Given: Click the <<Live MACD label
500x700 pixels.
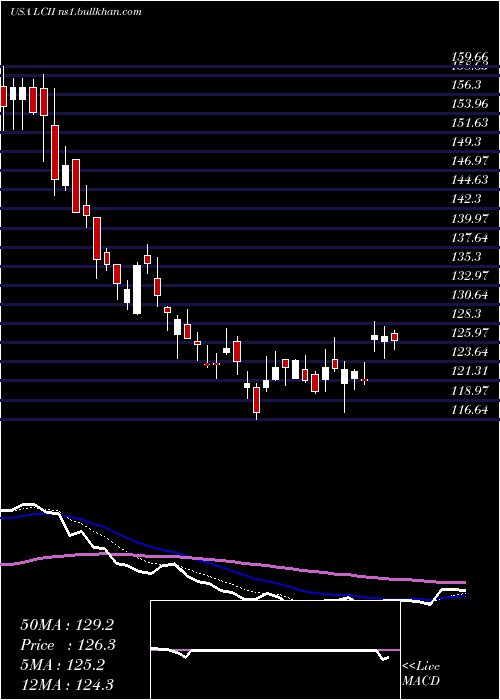Looking at the screenshot, I should point(421,673).
